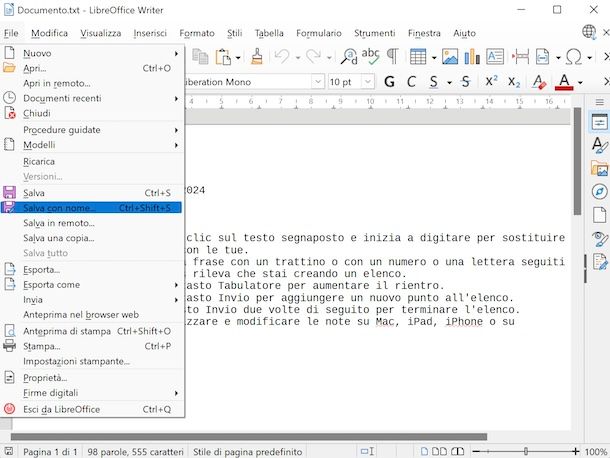Toggle bold (G) formatting
Viewport: 610px width, 458px height.
point(388,81)
